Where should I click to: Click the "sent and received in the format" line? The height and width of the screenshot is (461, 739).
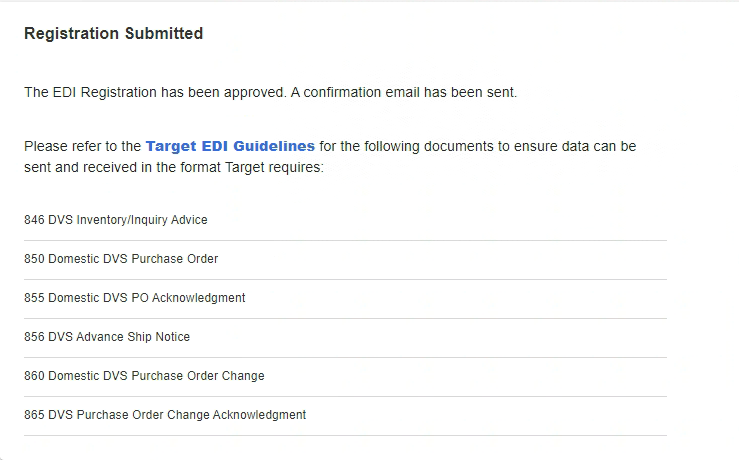pyautogui.click(x=120, y=168)
